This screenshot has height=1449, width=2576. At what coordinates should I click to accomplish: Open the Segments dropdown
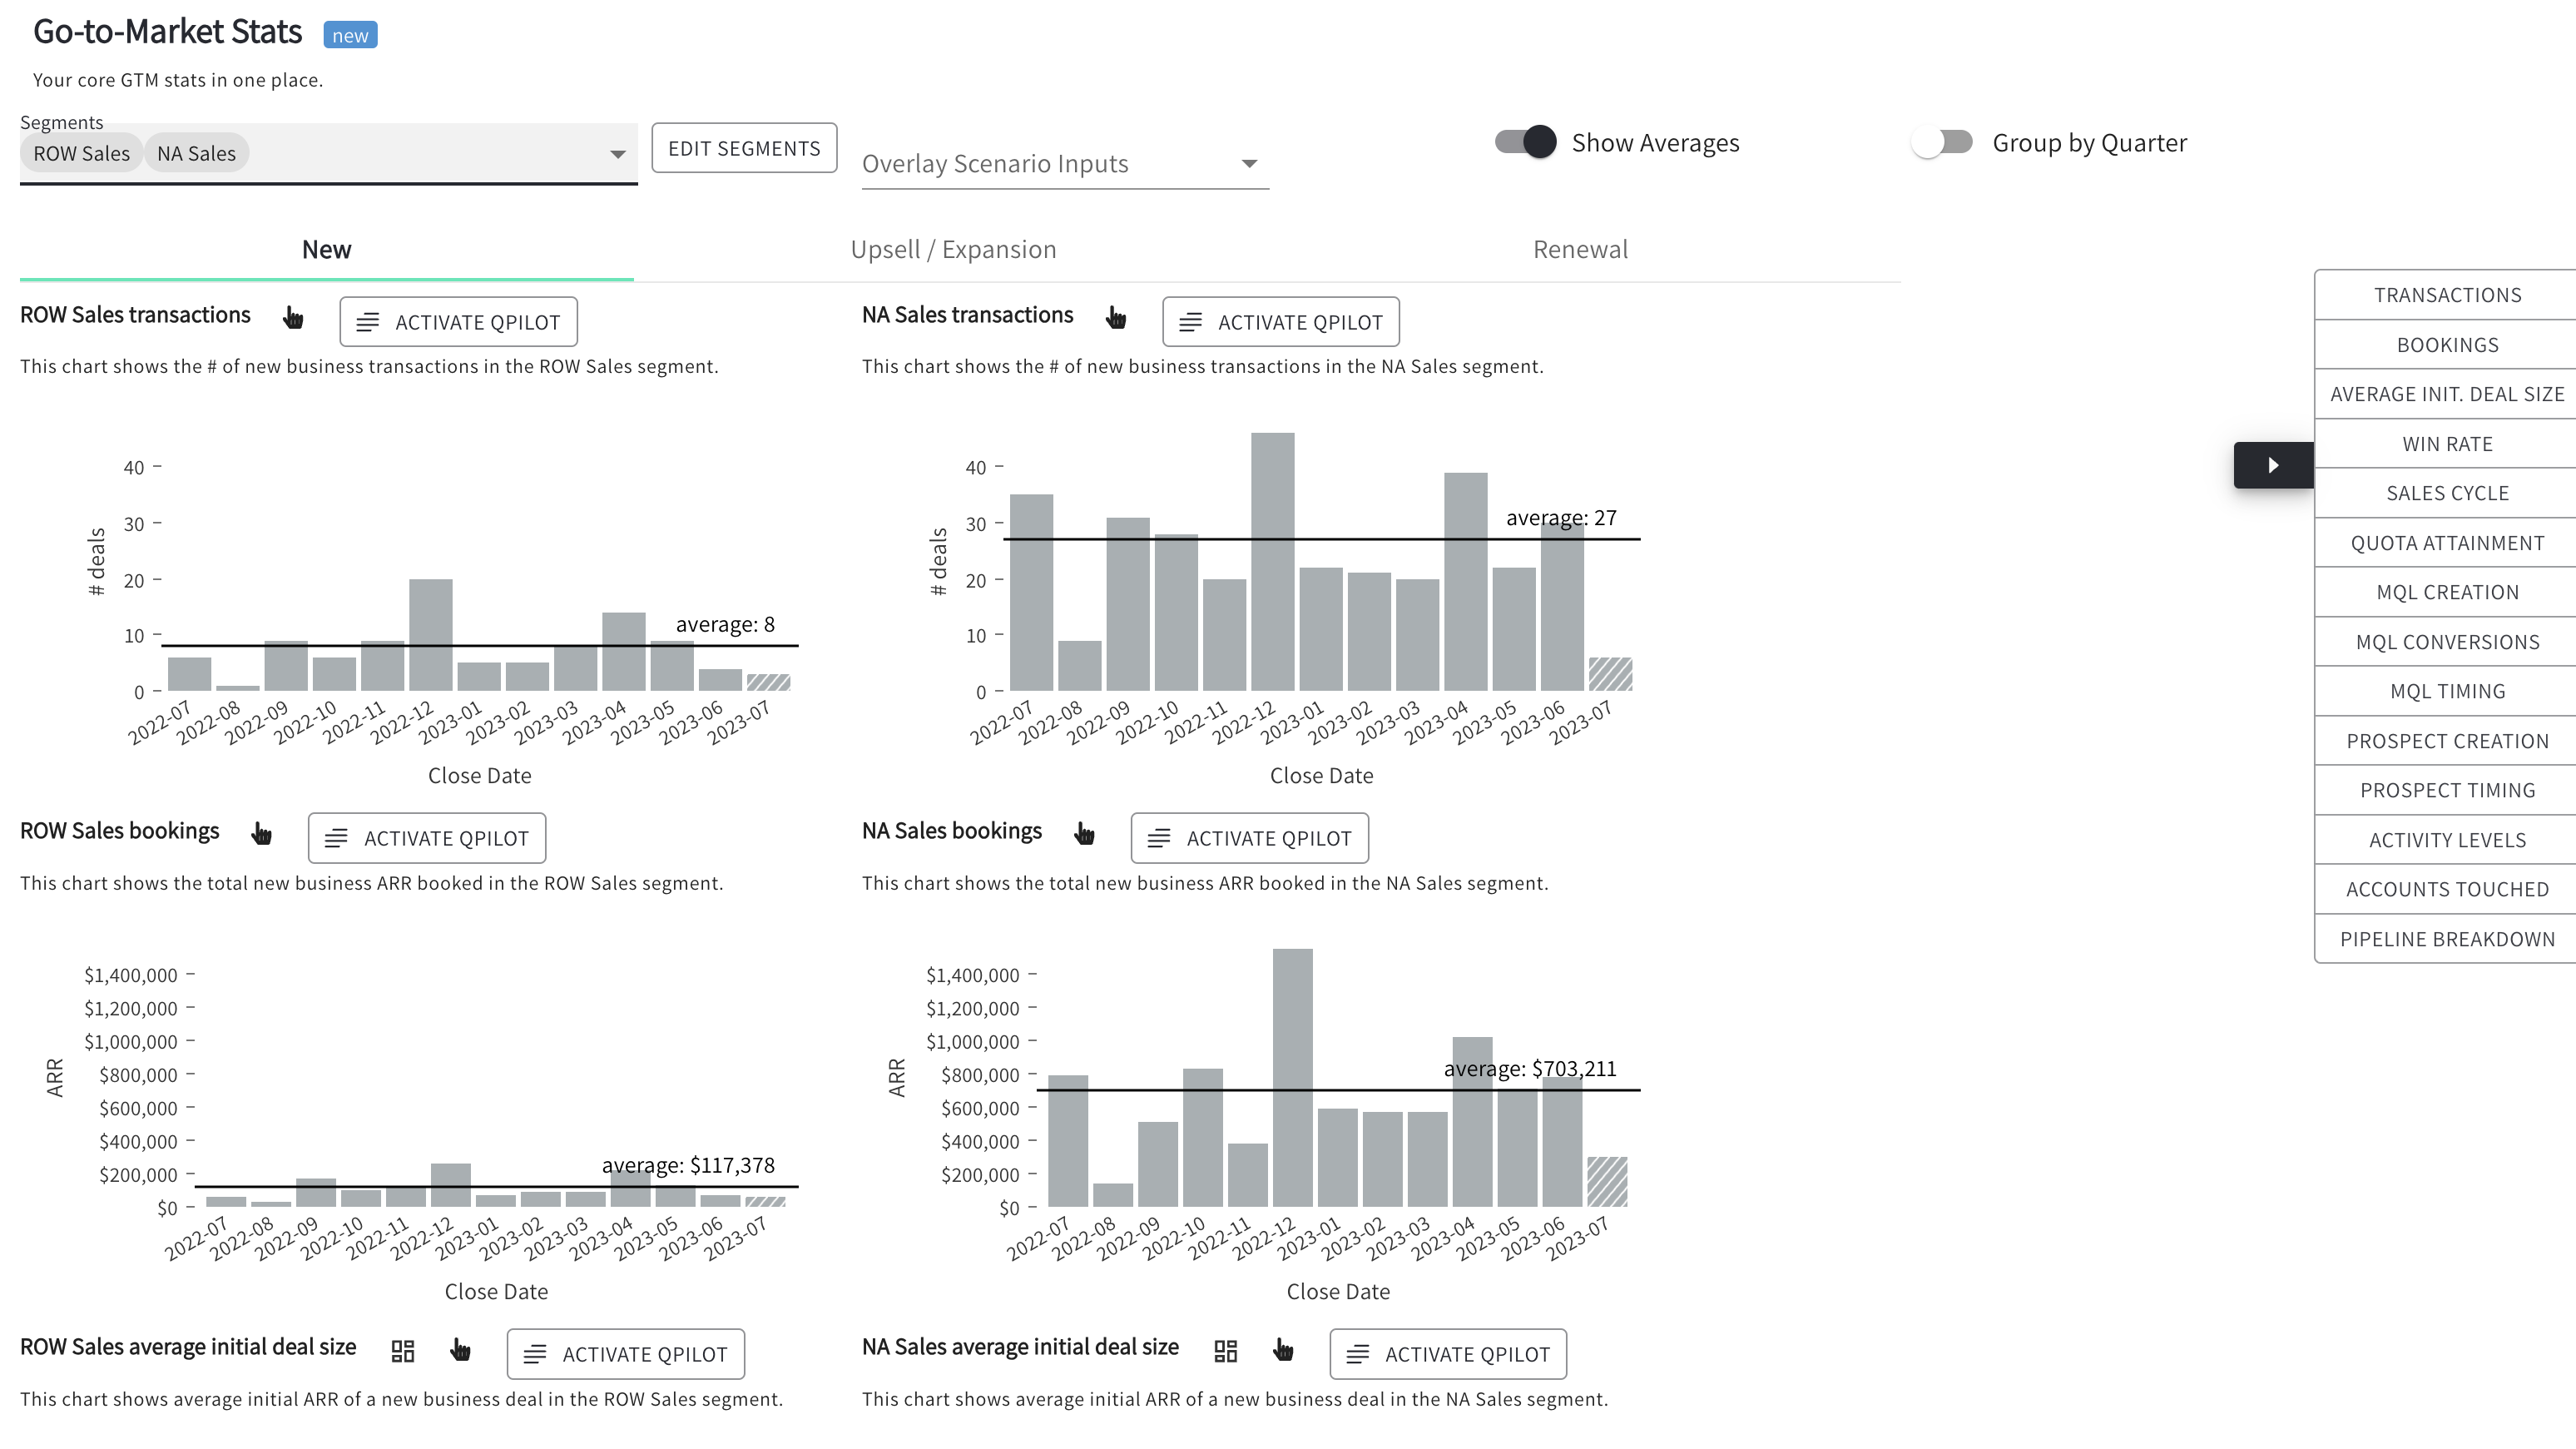617,153
